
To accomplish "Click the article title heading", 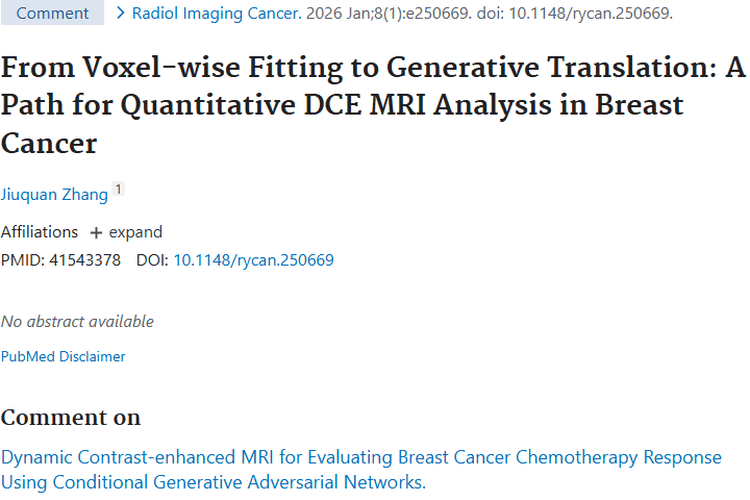I will pos(373,104).
